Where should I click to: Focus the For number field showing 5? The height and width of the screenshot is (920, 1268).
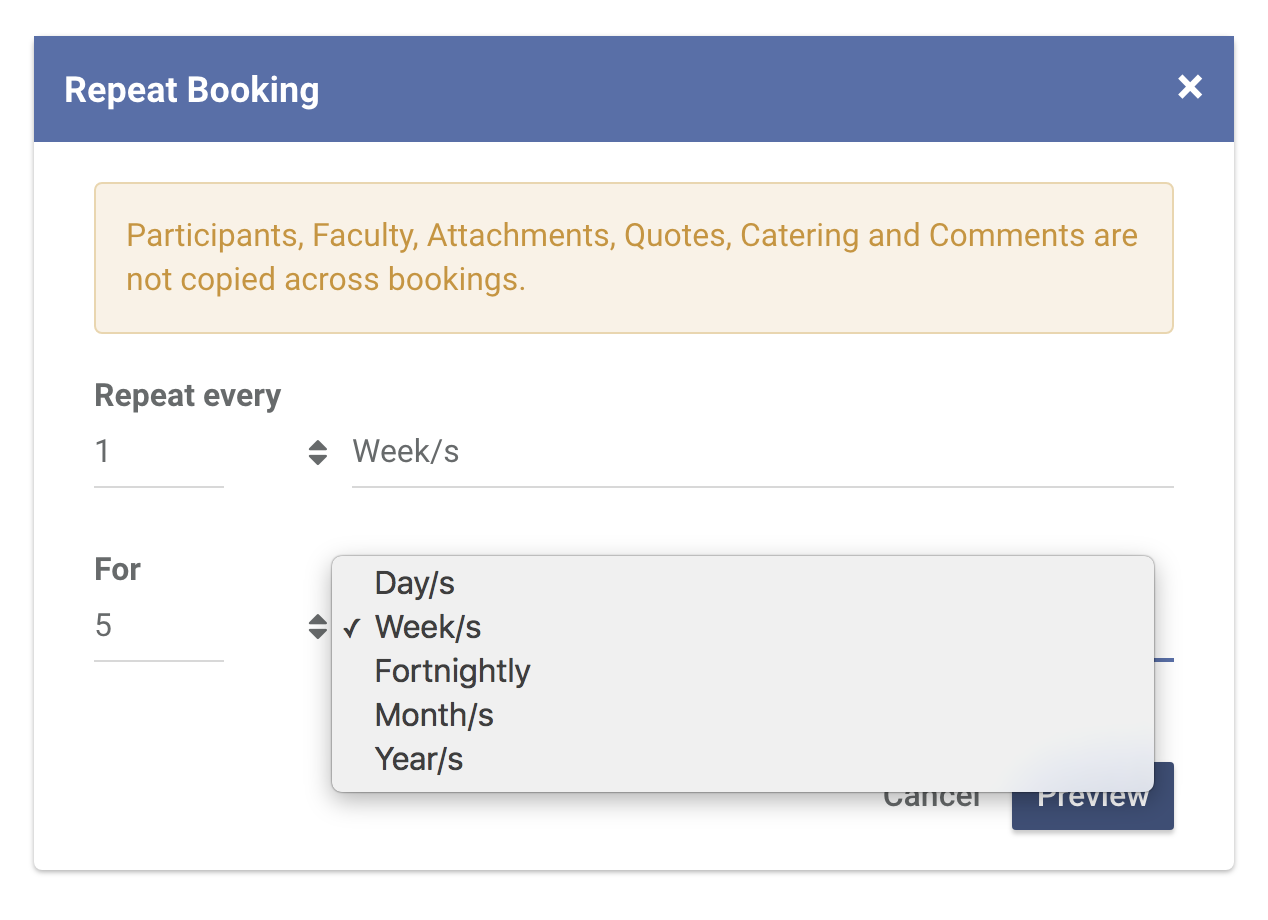tap(159, 626)
